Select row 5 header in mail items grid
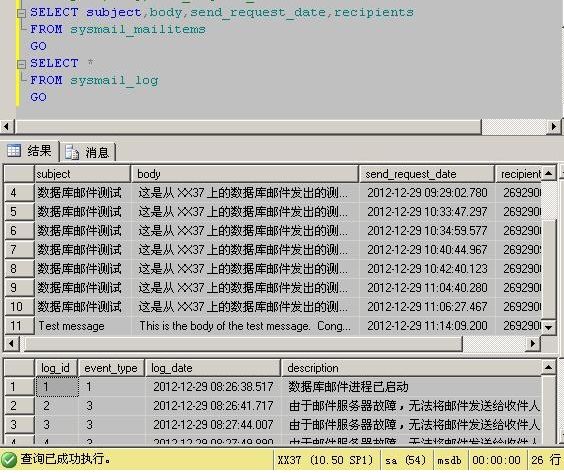 click(x=19, y=212)
